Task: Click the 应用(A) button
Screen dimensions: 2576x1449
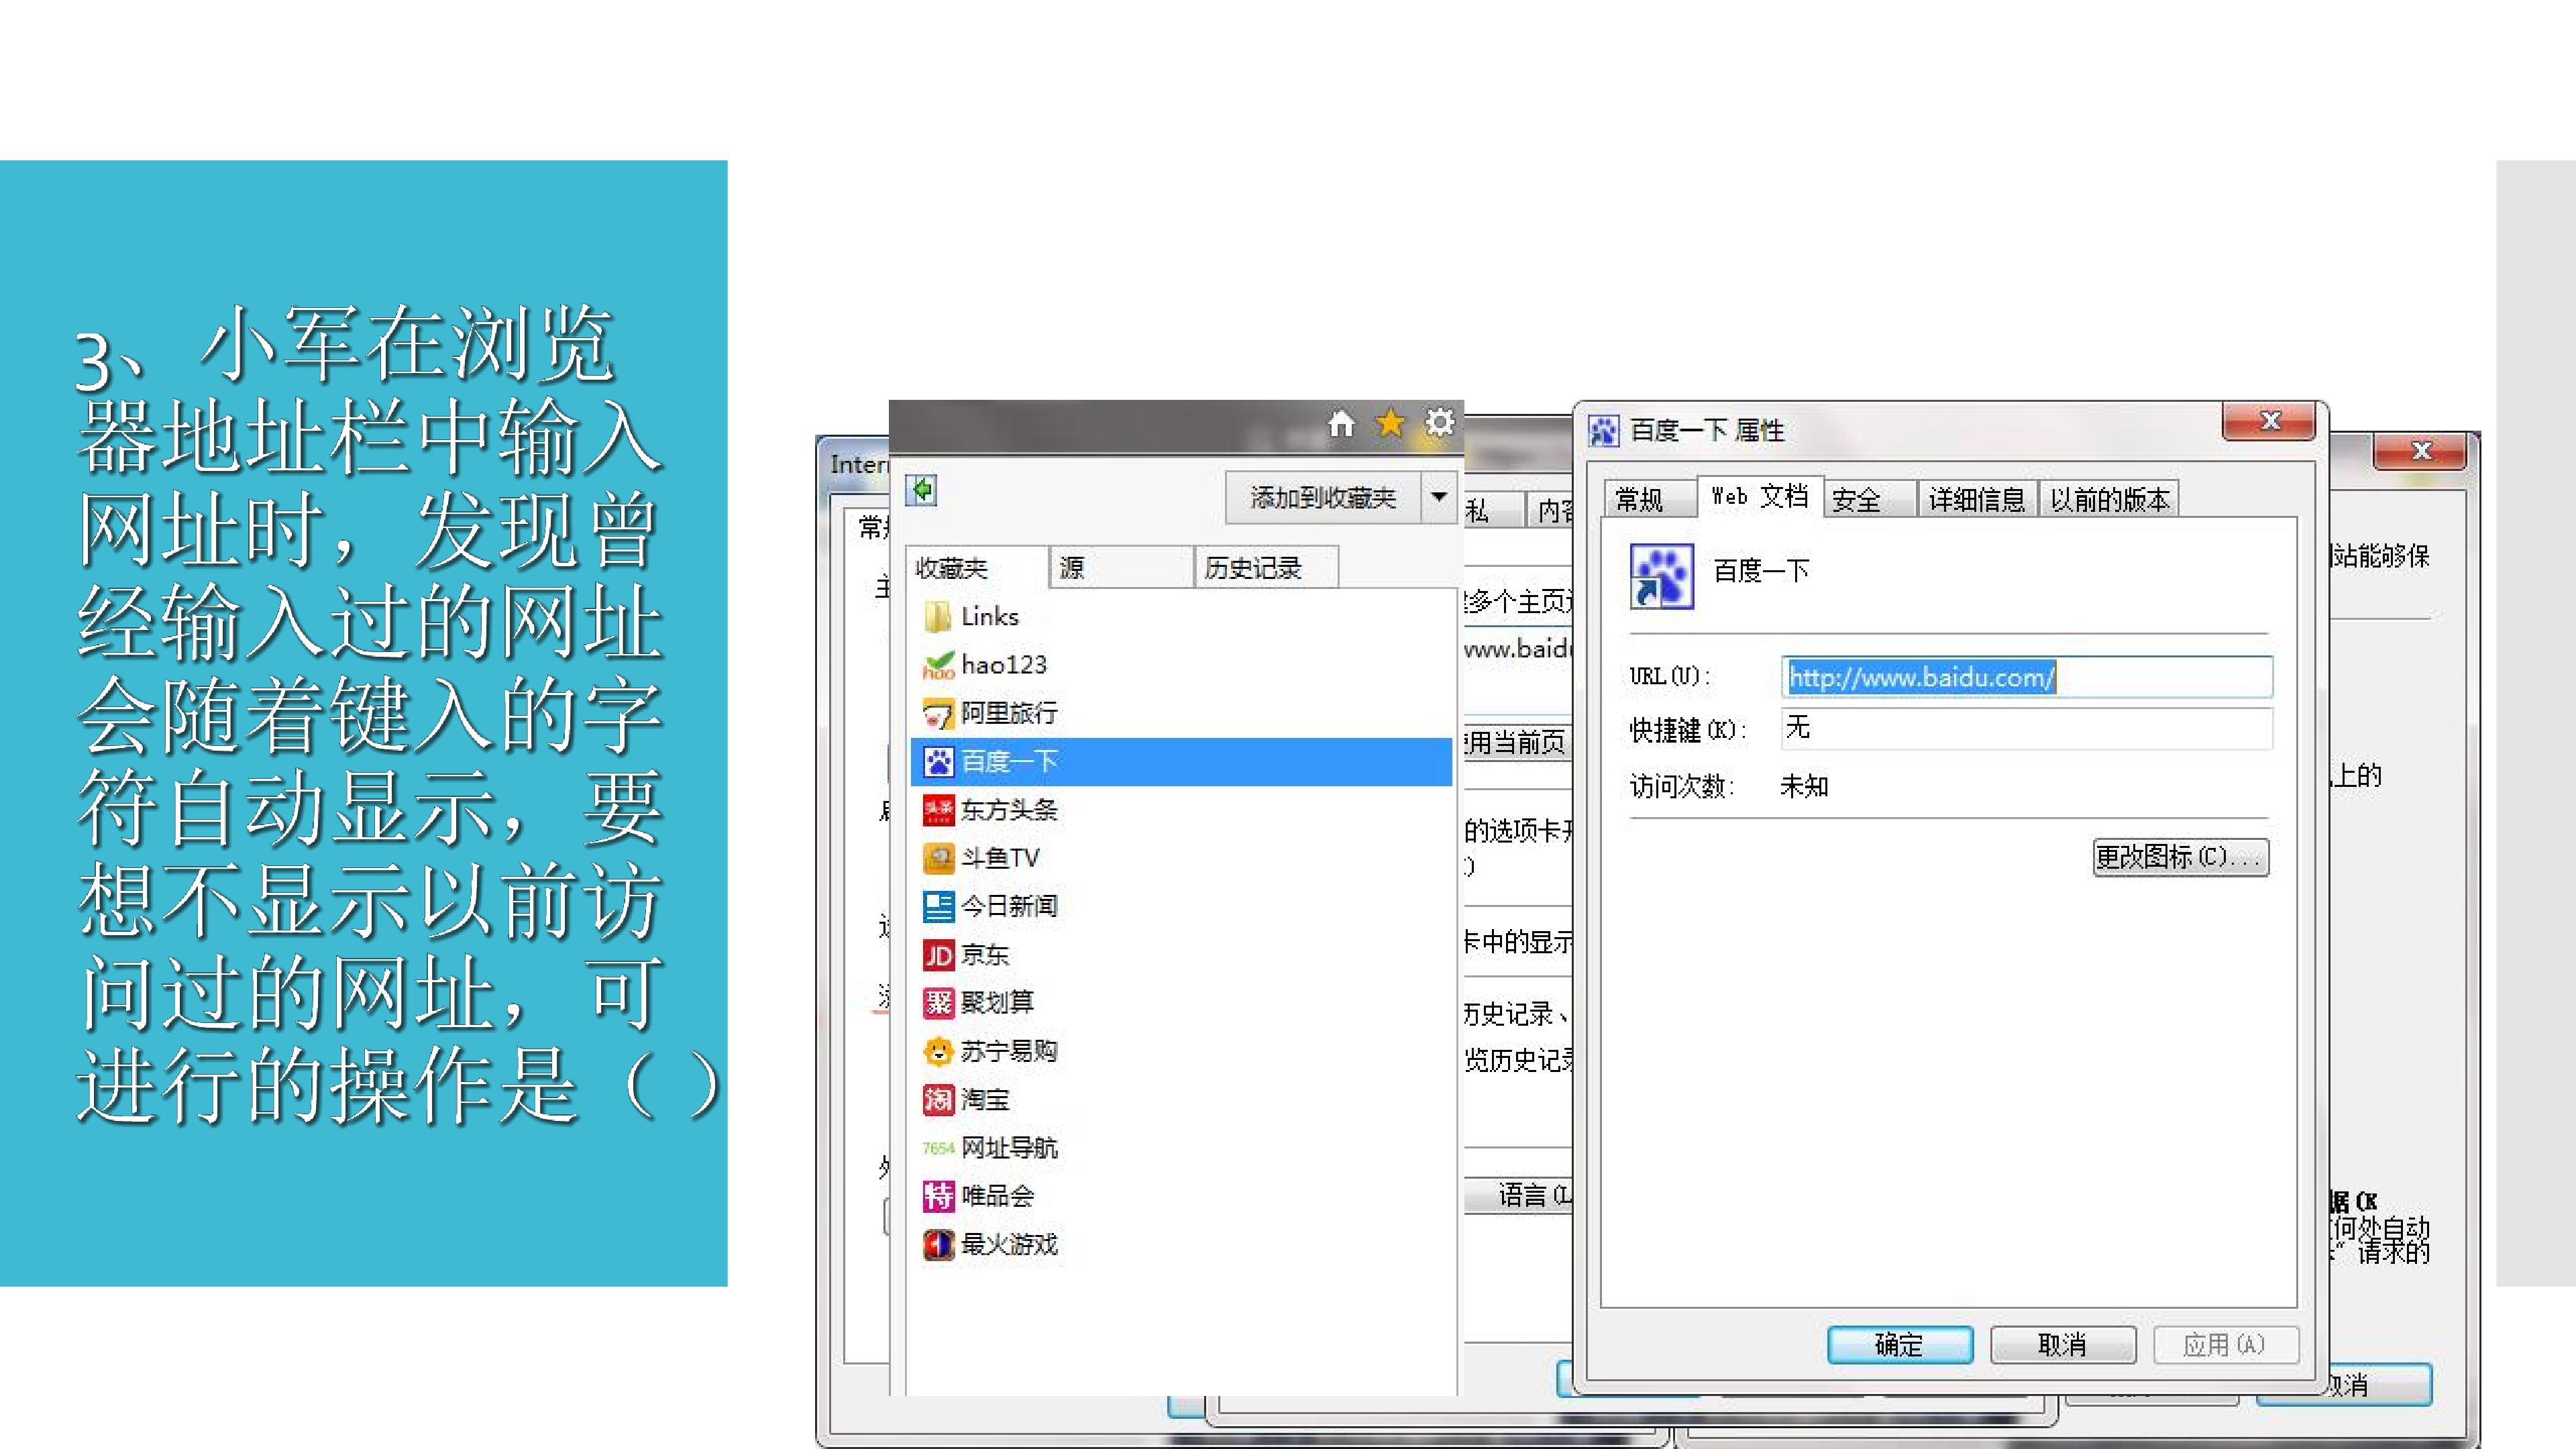Action: point(2226,1344)
